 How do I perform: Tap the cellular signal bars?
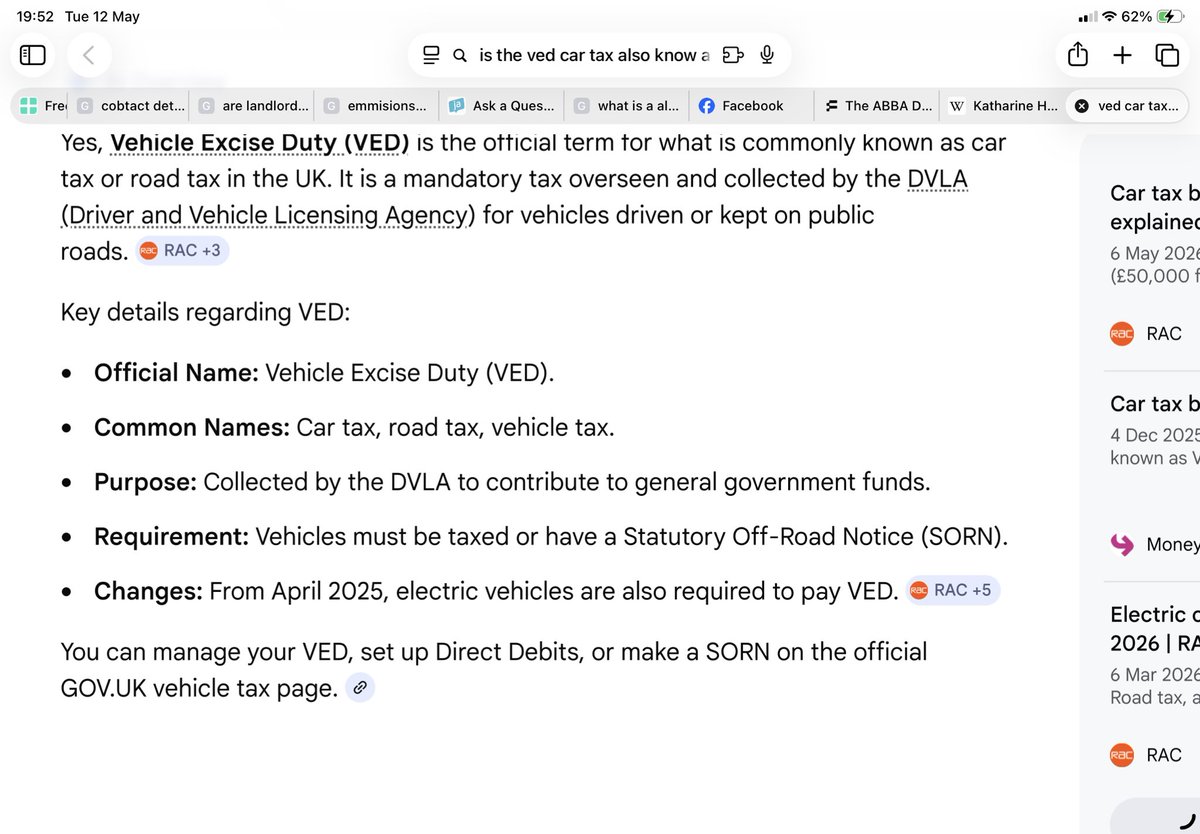point(1086,17)
